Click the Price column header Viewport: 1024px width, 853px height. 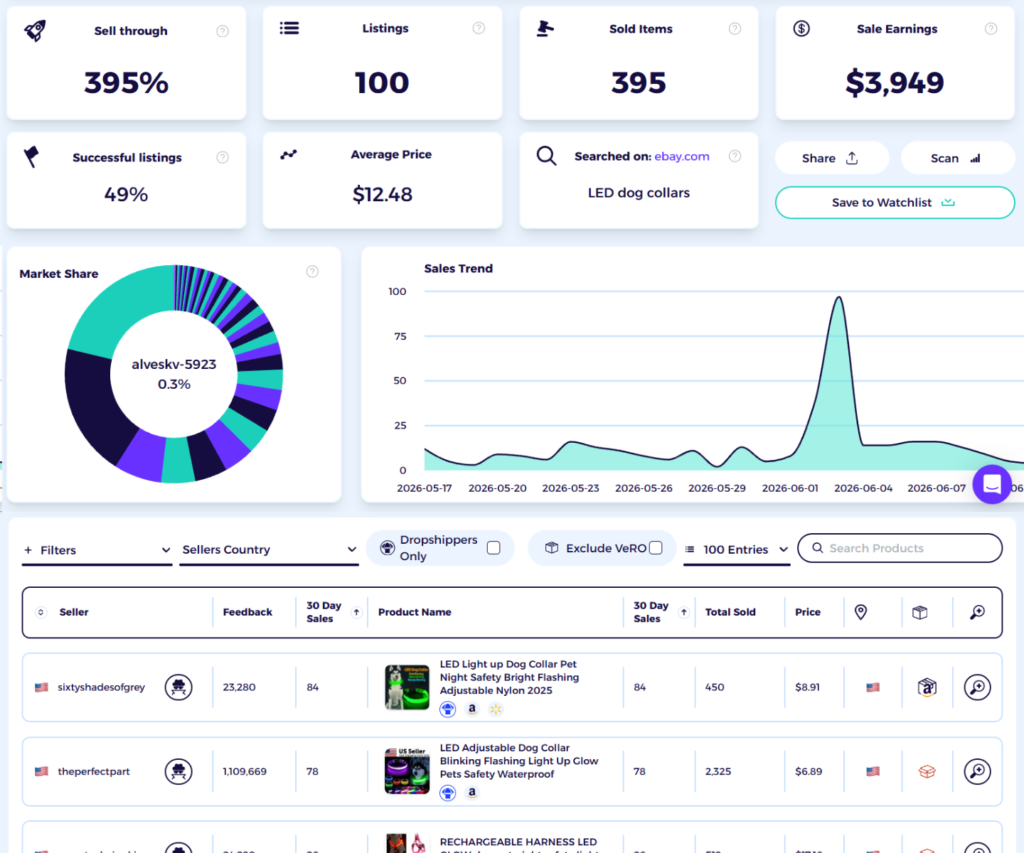[807, 612]
